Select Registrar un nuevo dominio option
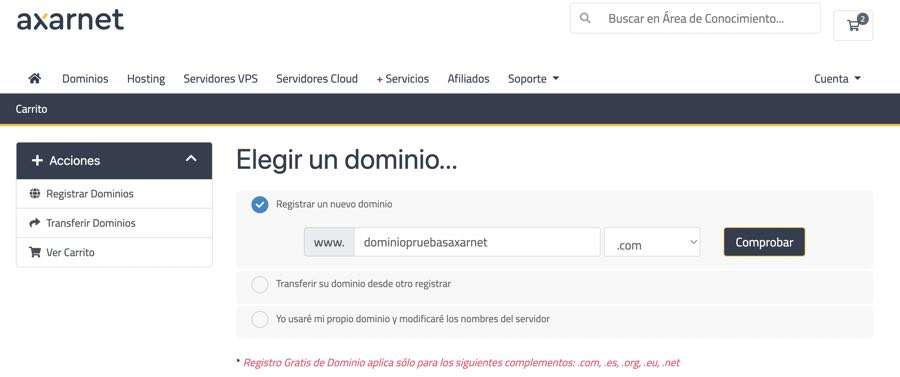Image resolution: width=900 pixels, height=377 pixels. click(x=259, y=204)
